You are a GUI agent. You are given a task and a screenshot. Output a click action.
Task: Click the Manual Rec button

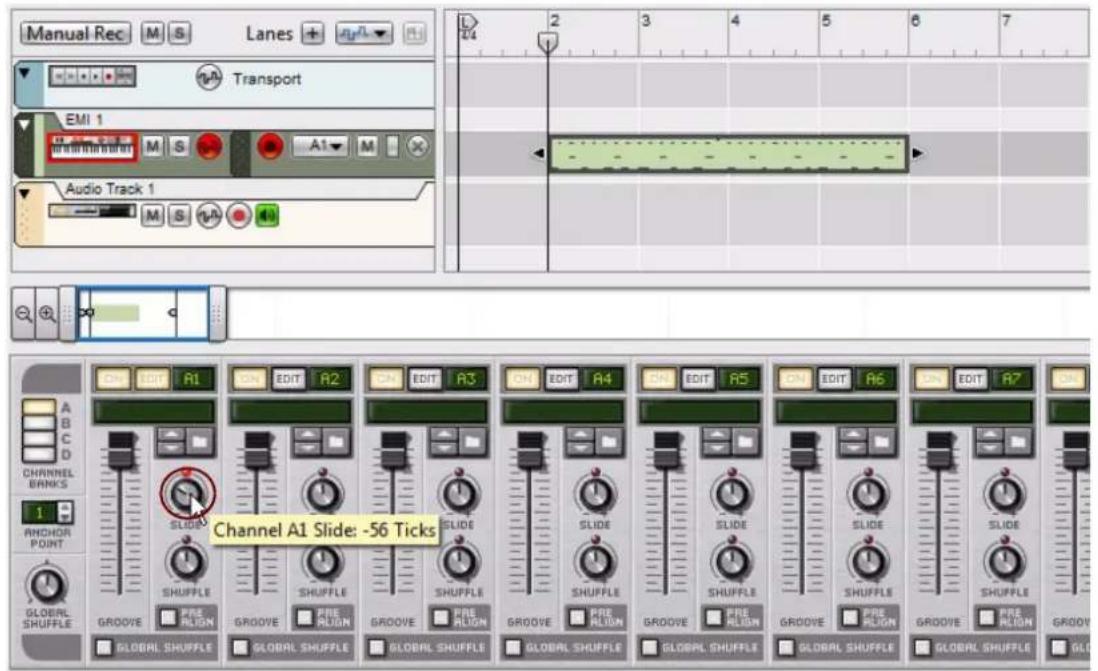(78, 31)
